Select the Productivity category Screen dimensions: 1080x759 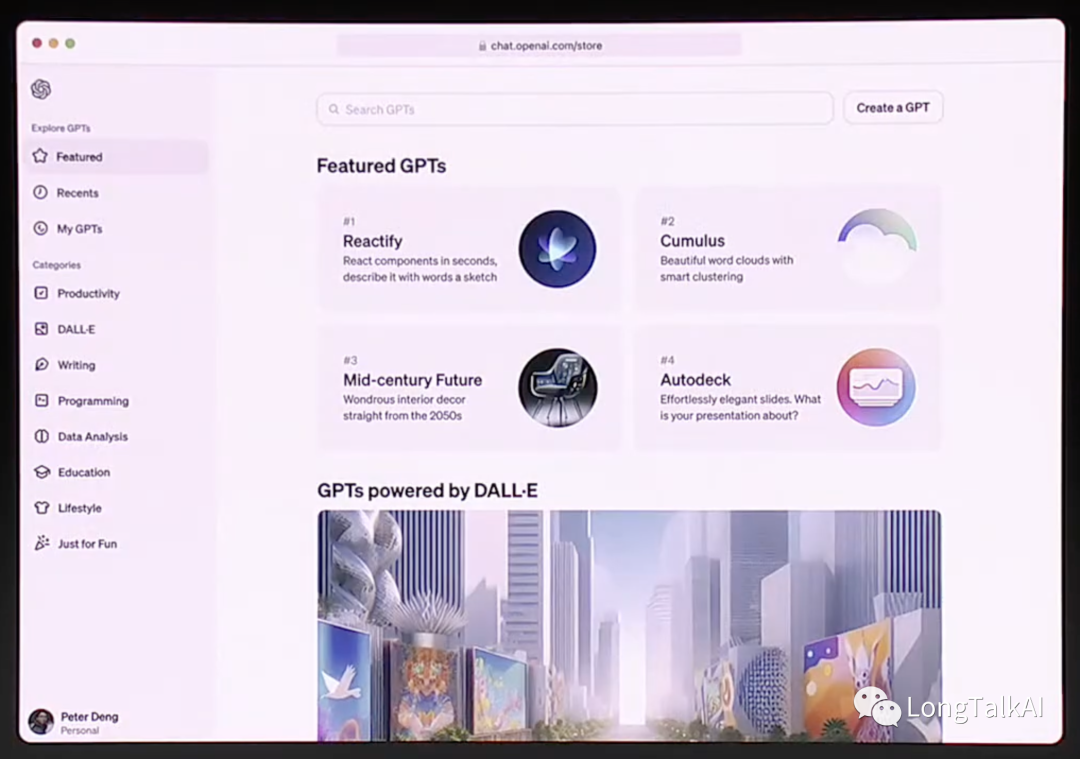point(116,293)
